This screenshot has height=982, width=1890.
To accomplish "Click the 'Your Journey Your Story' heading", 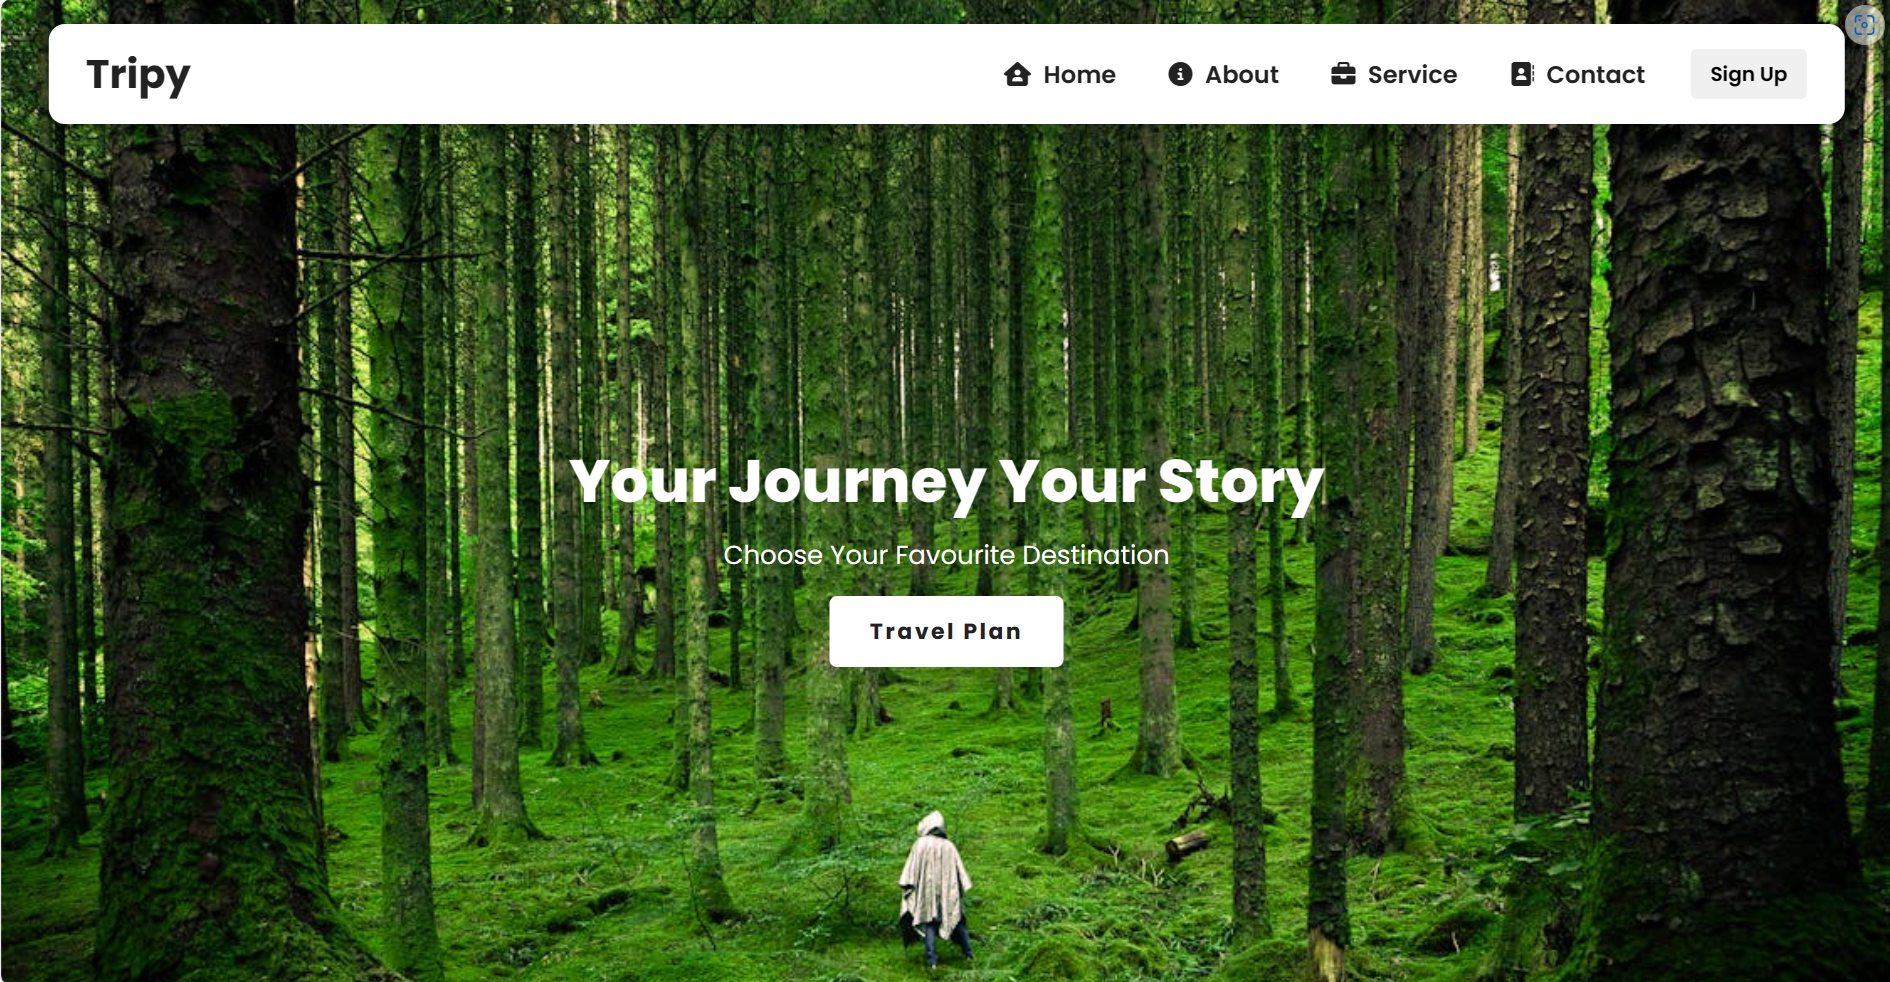I will [946, 483].
